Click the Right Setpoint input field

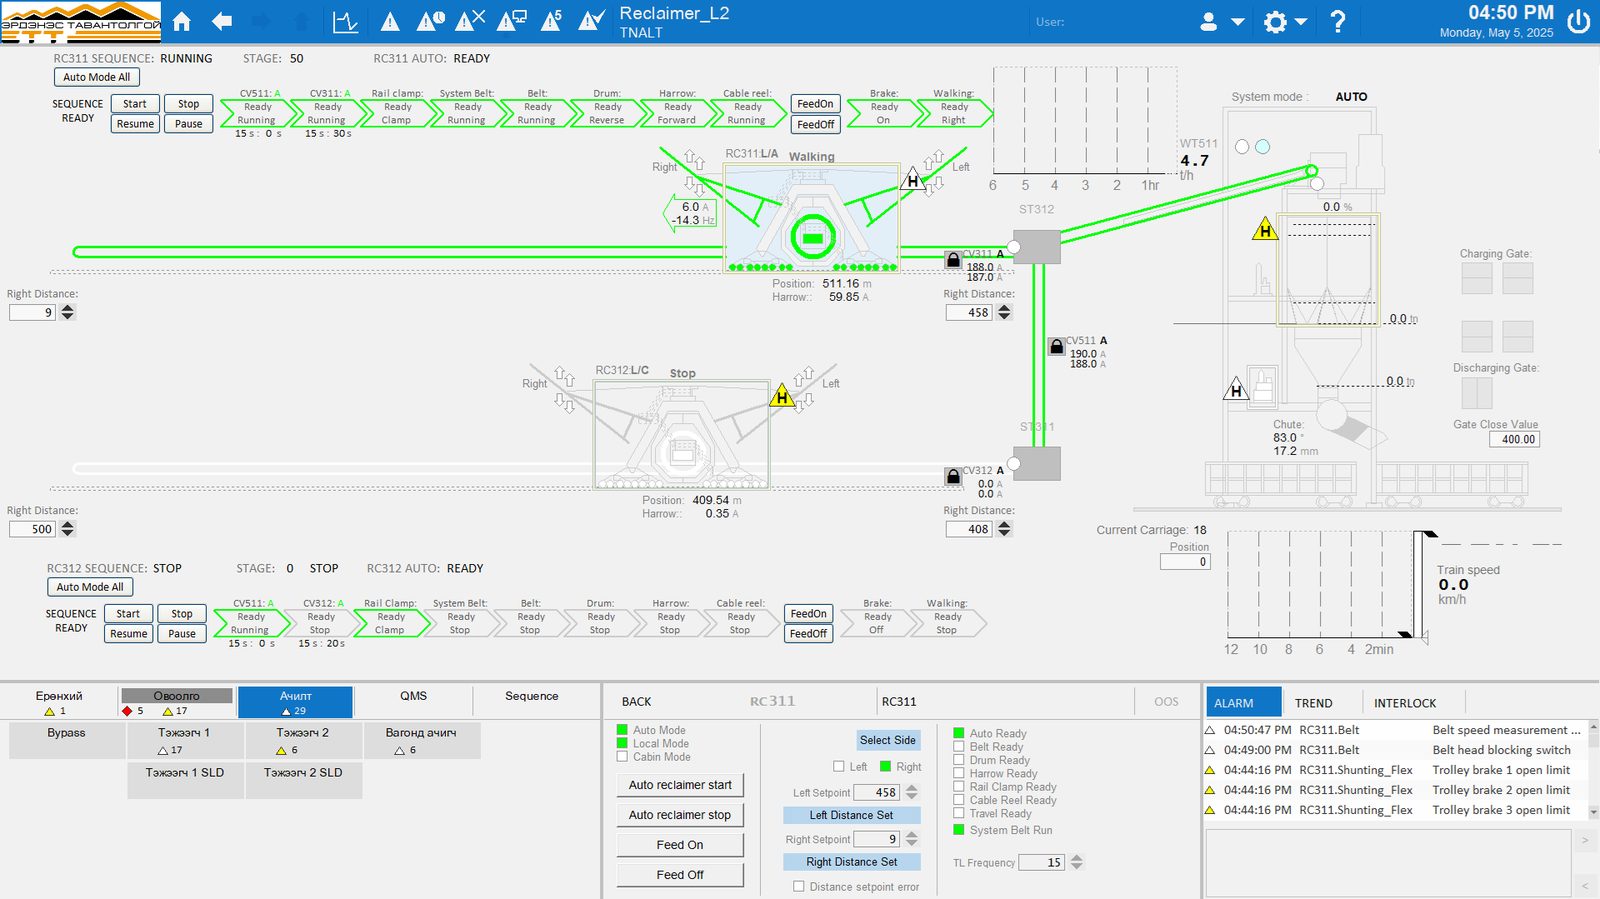(877, 839)
